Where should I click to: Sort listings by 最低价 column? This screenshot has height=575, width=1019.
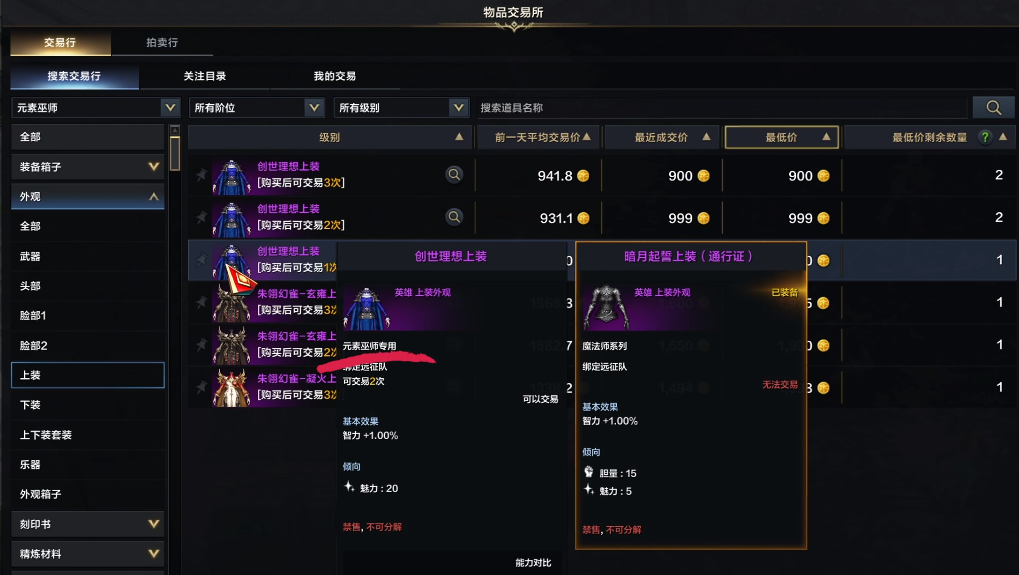782,137
